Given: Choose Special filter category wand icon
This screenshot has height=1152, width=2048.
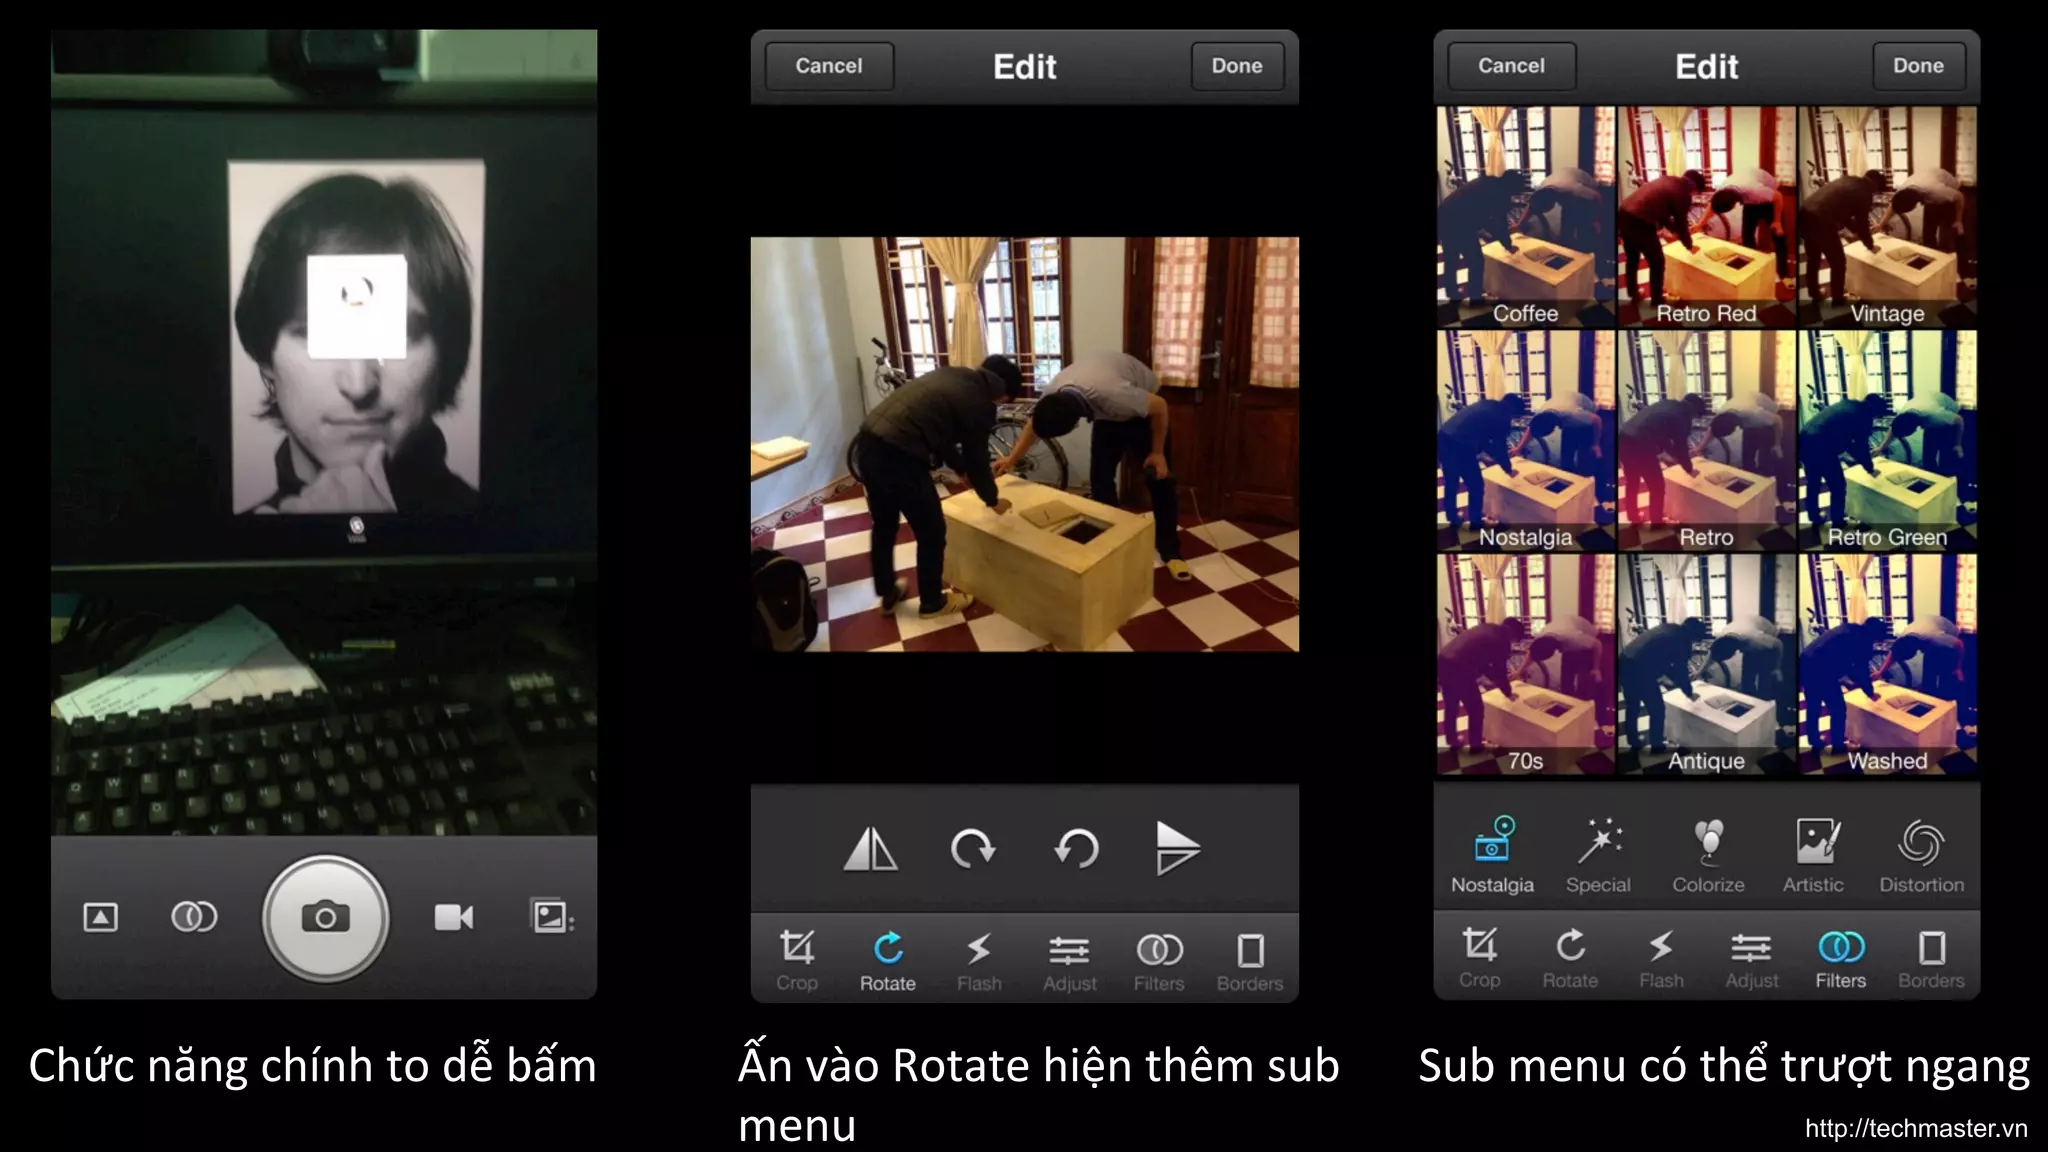Looking at the screenshot, I should tap(1598, 855).
